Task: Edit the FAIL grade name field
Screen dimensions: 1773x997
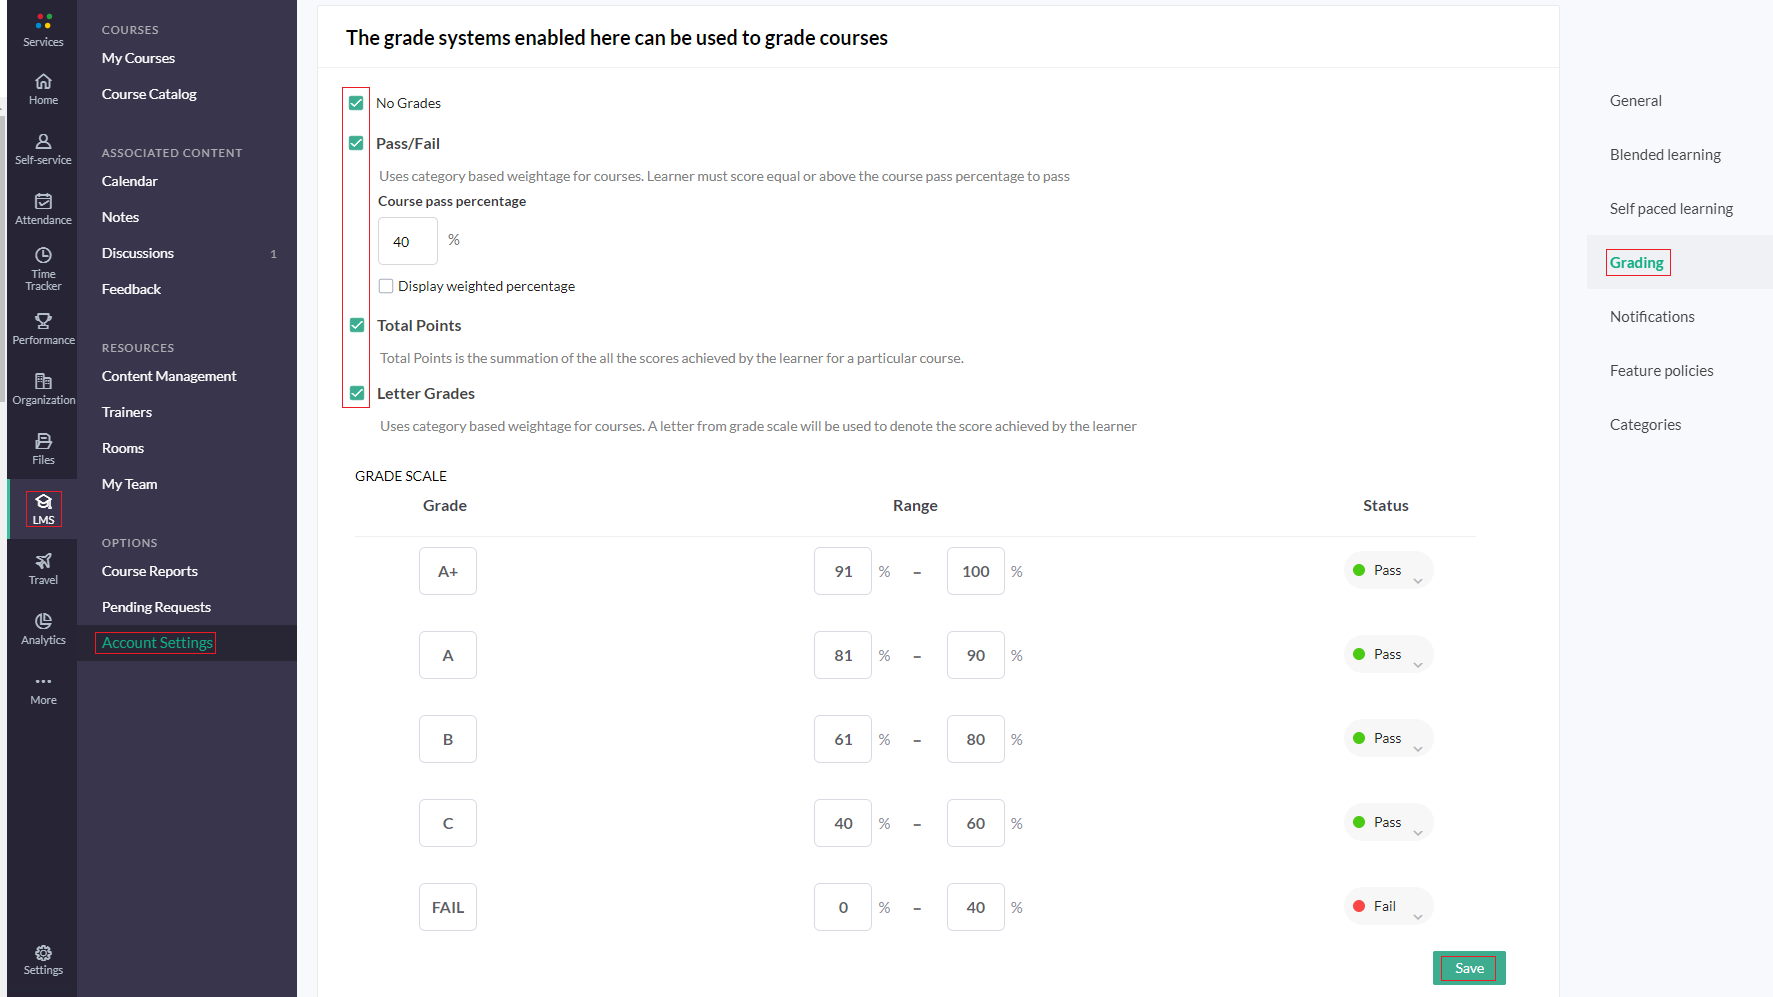Action: tap(448, 907)
